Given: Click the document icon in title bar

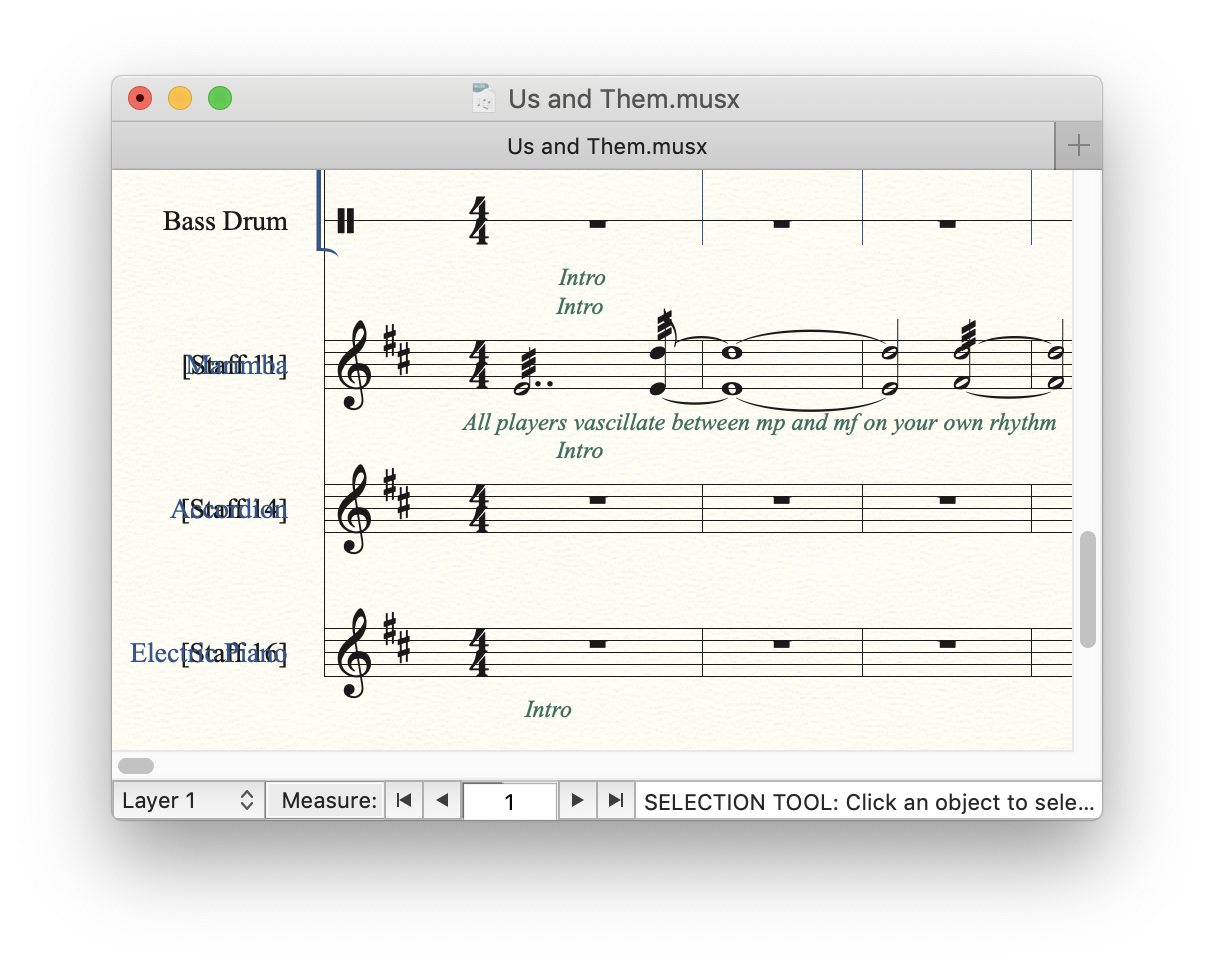Looking at the screenshot, I should click(484, 99).
